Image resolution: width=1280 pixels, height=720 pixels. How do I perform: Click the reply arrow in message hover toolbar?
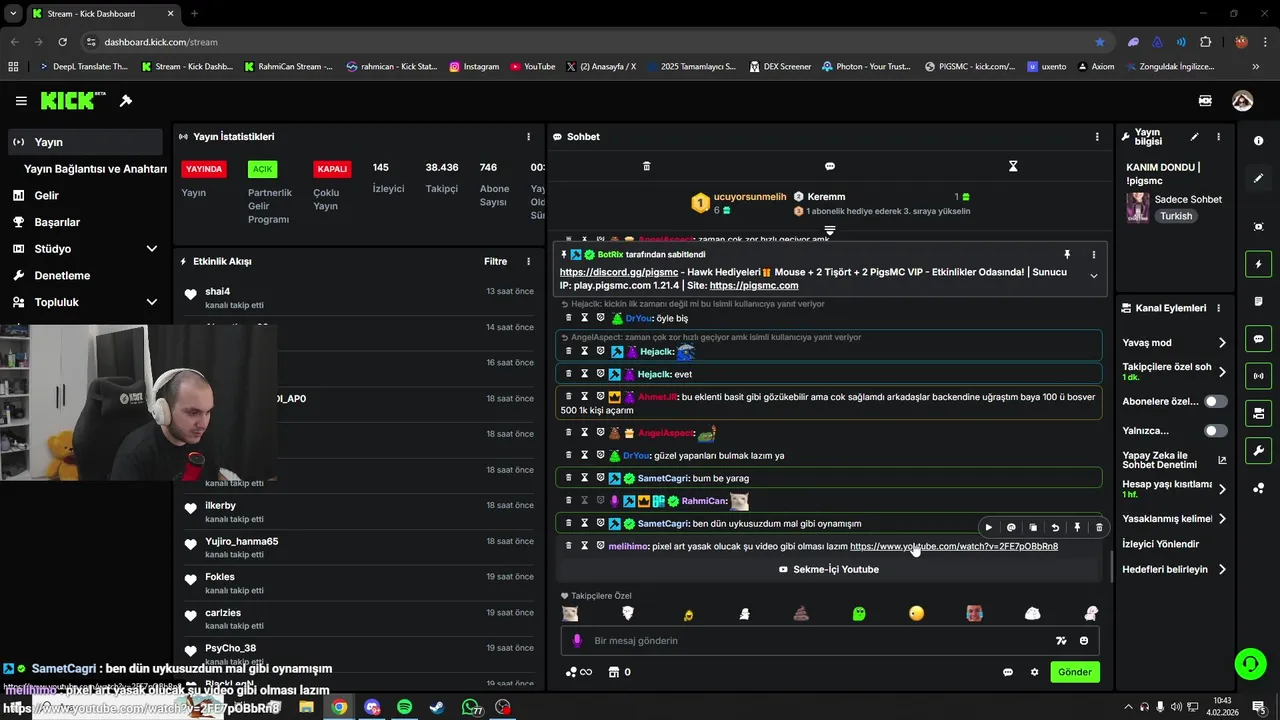1055,527
